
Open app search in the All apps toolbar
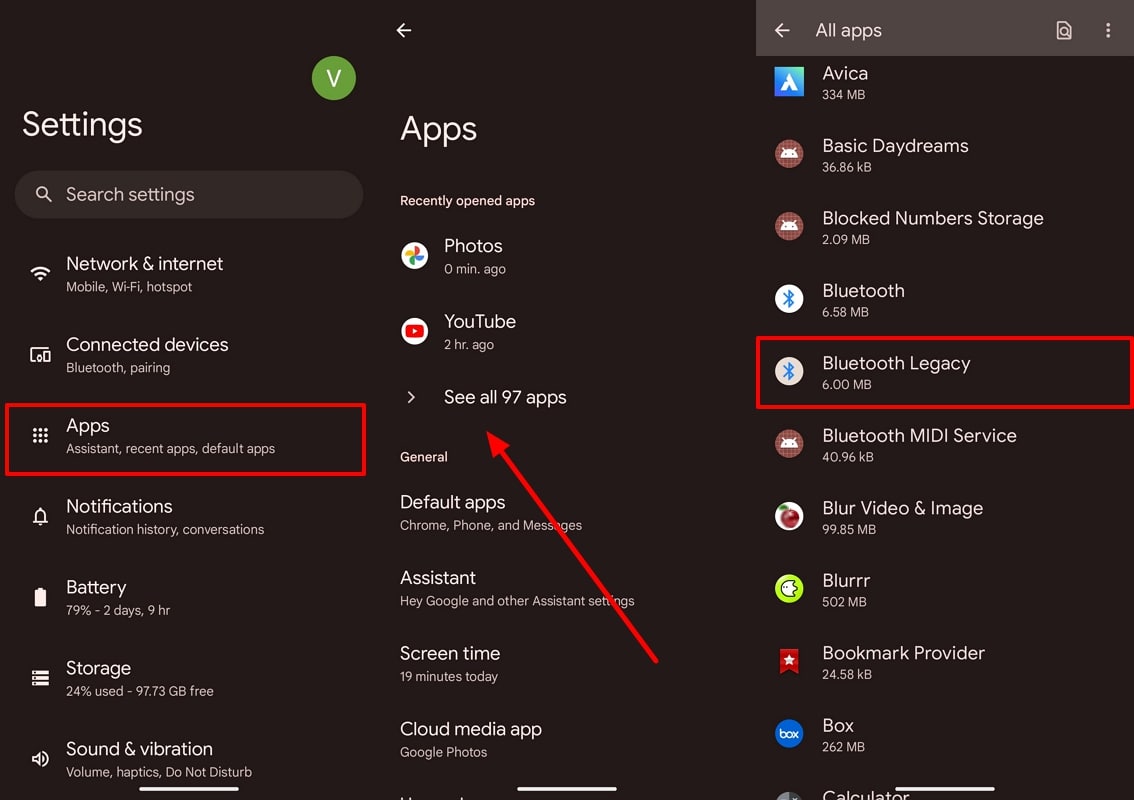pyautogui.click(x=1064, y=30)
